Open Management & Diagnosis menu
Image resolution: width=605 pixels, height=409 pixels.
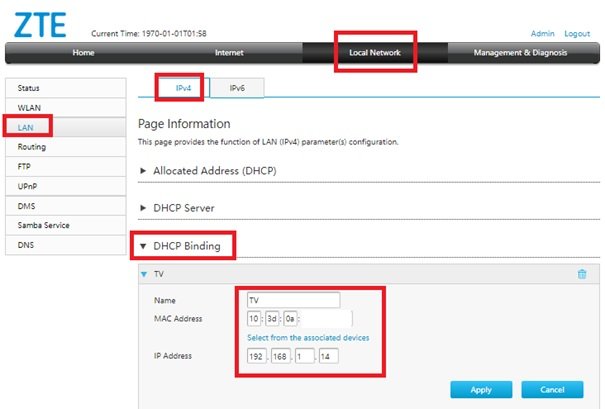[520, 52]
